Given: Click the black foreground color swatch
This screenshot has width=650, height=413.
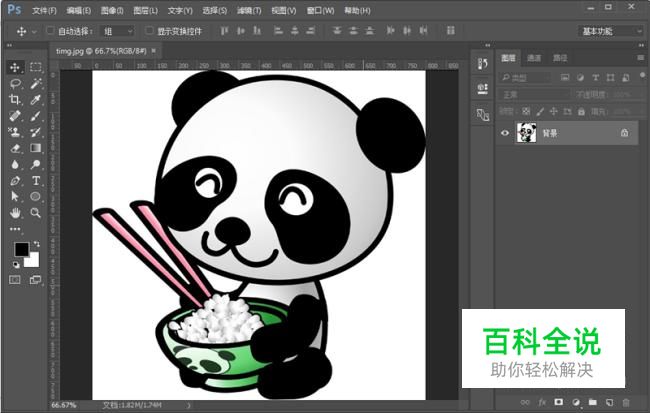Looking at the screenshot, I should coord(22,249).
